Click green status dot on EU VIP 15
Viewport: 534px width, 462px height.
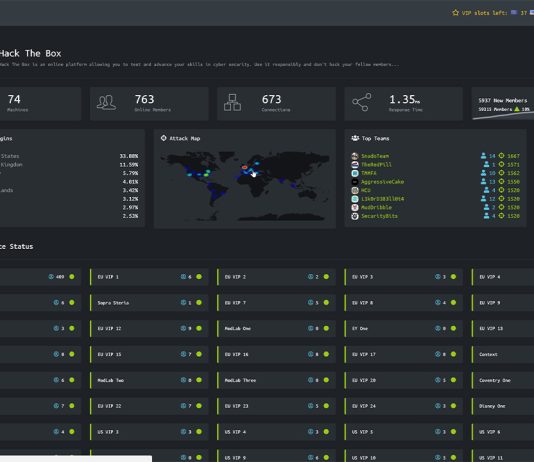(199, 354)
